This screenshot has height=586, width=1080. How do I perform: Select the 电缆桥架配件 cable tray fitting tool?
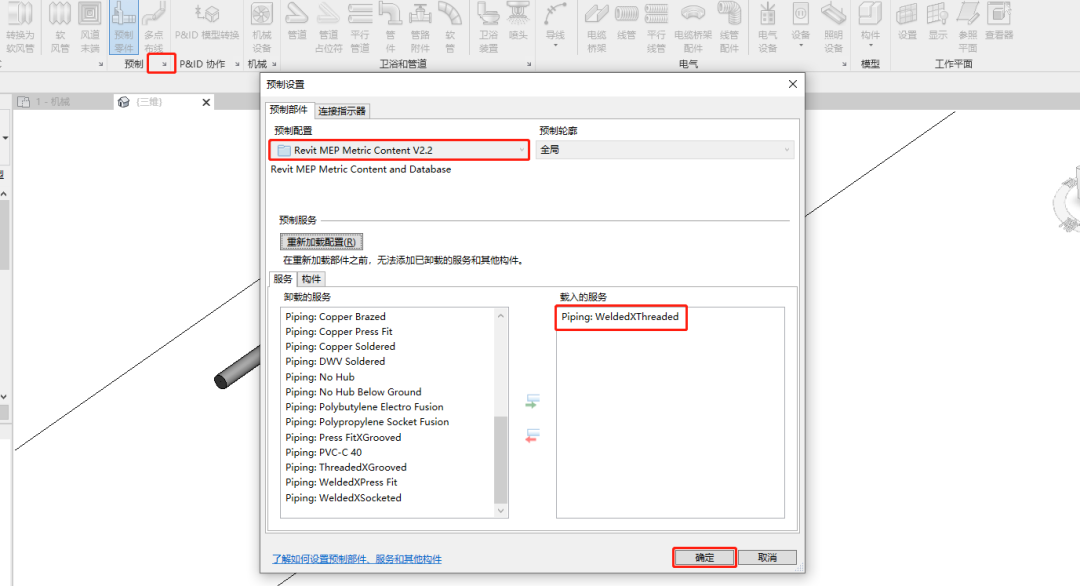(x=692, y=27)
